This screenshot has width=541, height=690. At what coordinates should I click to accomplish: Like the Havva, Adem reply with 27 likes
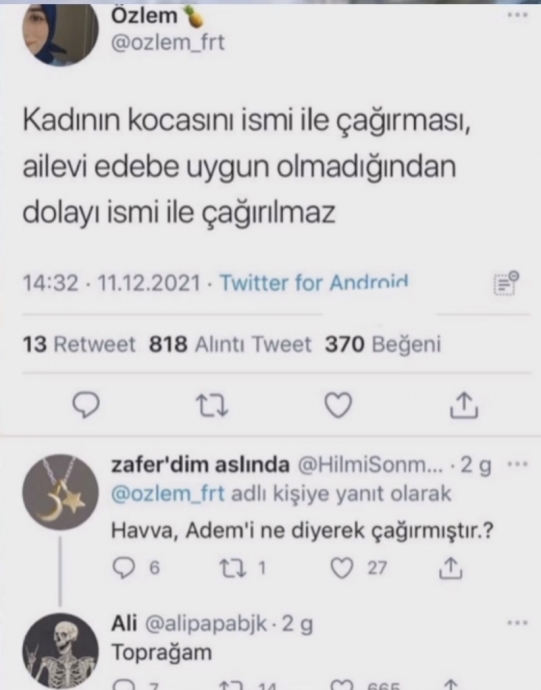[x=358, y=568]
